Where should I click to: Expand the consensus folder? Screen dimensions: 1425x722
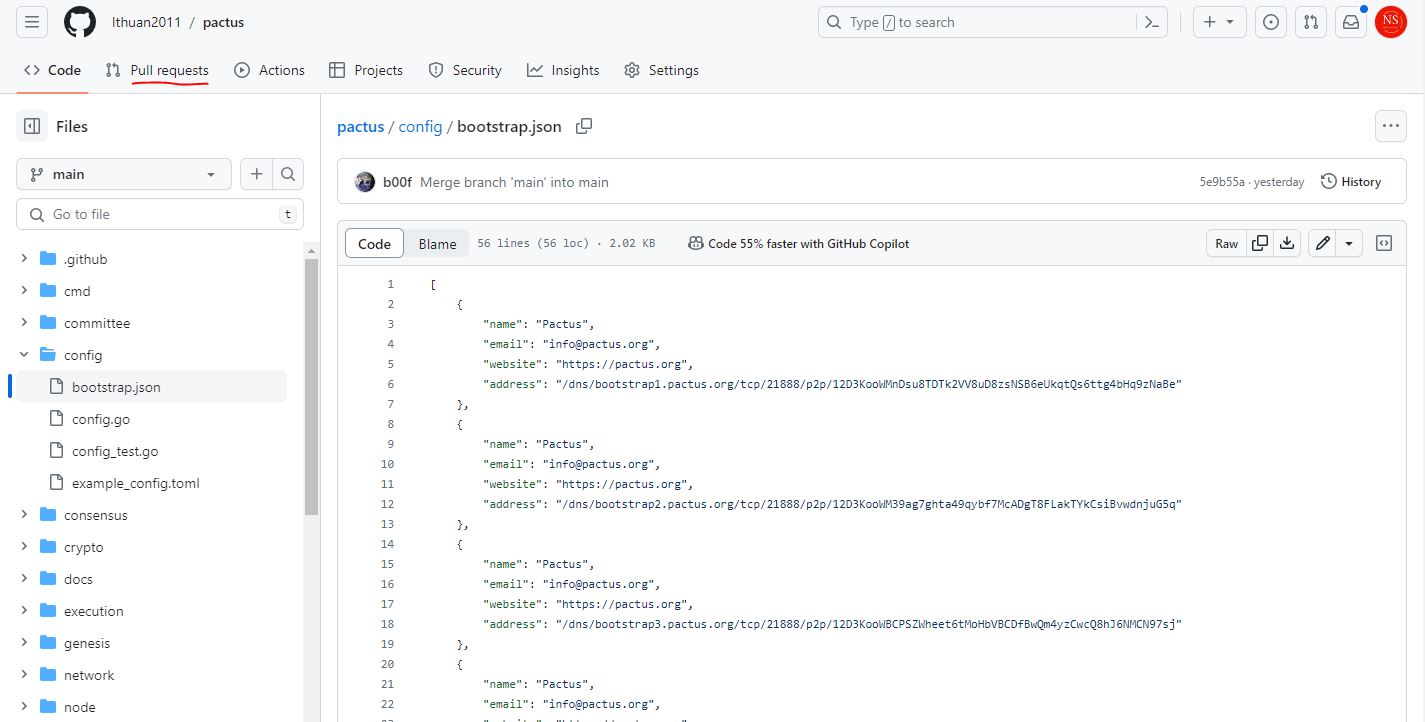pyautogui.click(x=24, y=515)
